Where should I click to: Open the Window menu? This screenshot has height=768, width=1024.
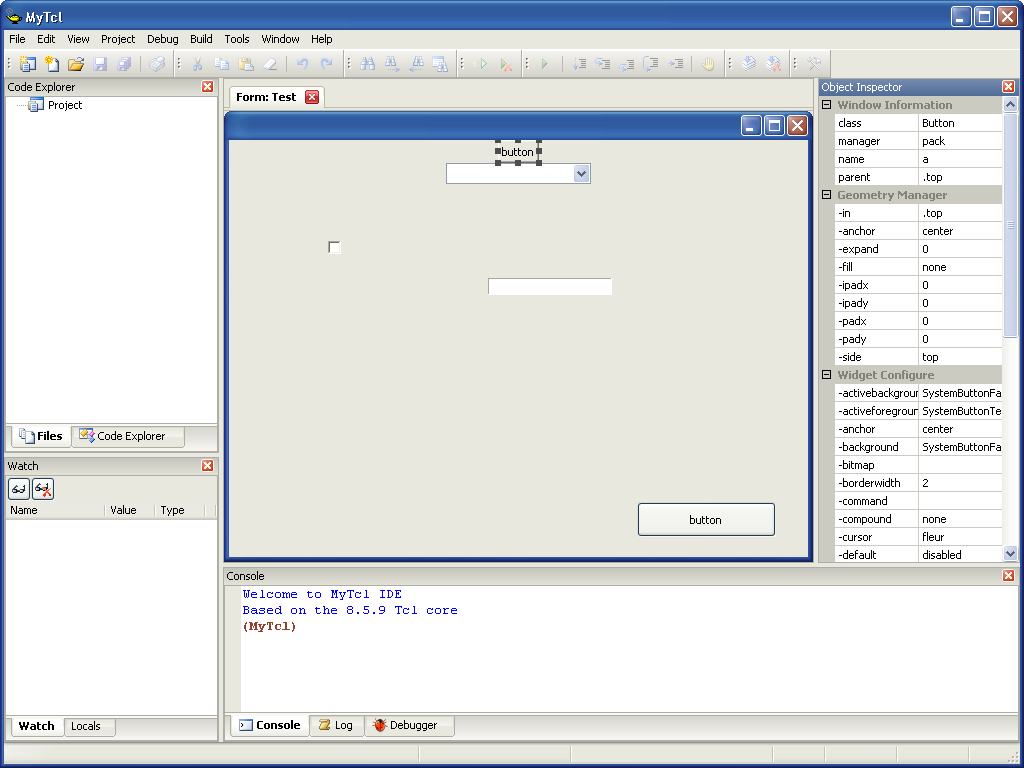(280, 39)
